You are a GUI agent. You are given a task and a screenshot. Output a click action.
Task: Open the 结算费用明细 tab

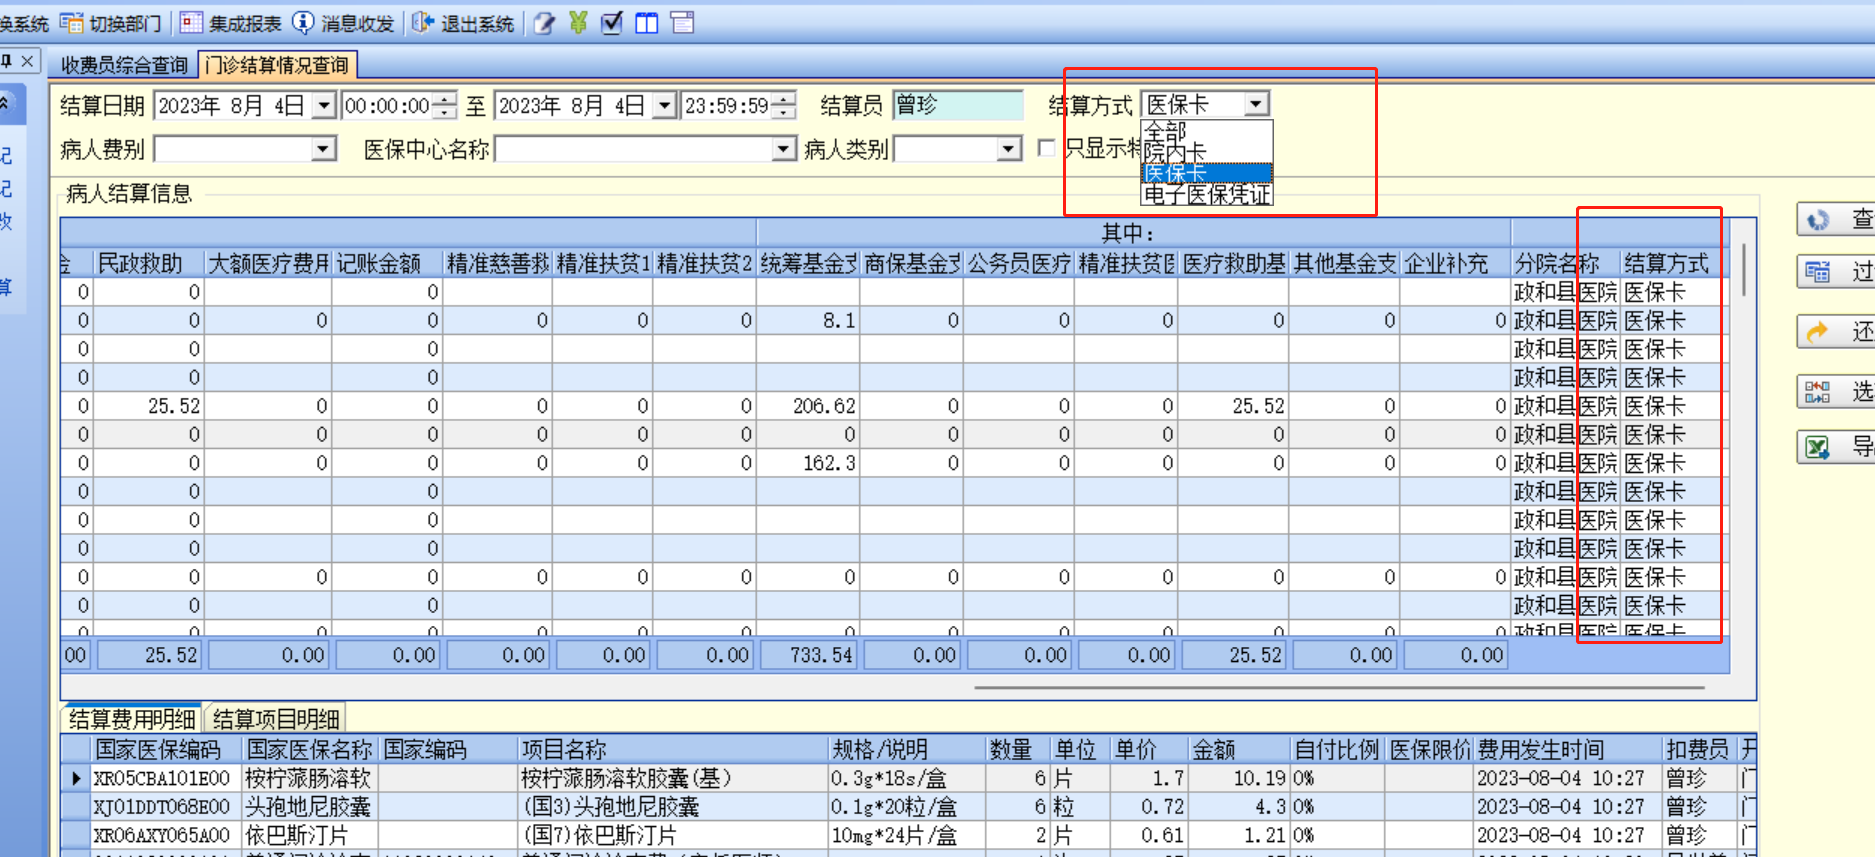(132, 719)
